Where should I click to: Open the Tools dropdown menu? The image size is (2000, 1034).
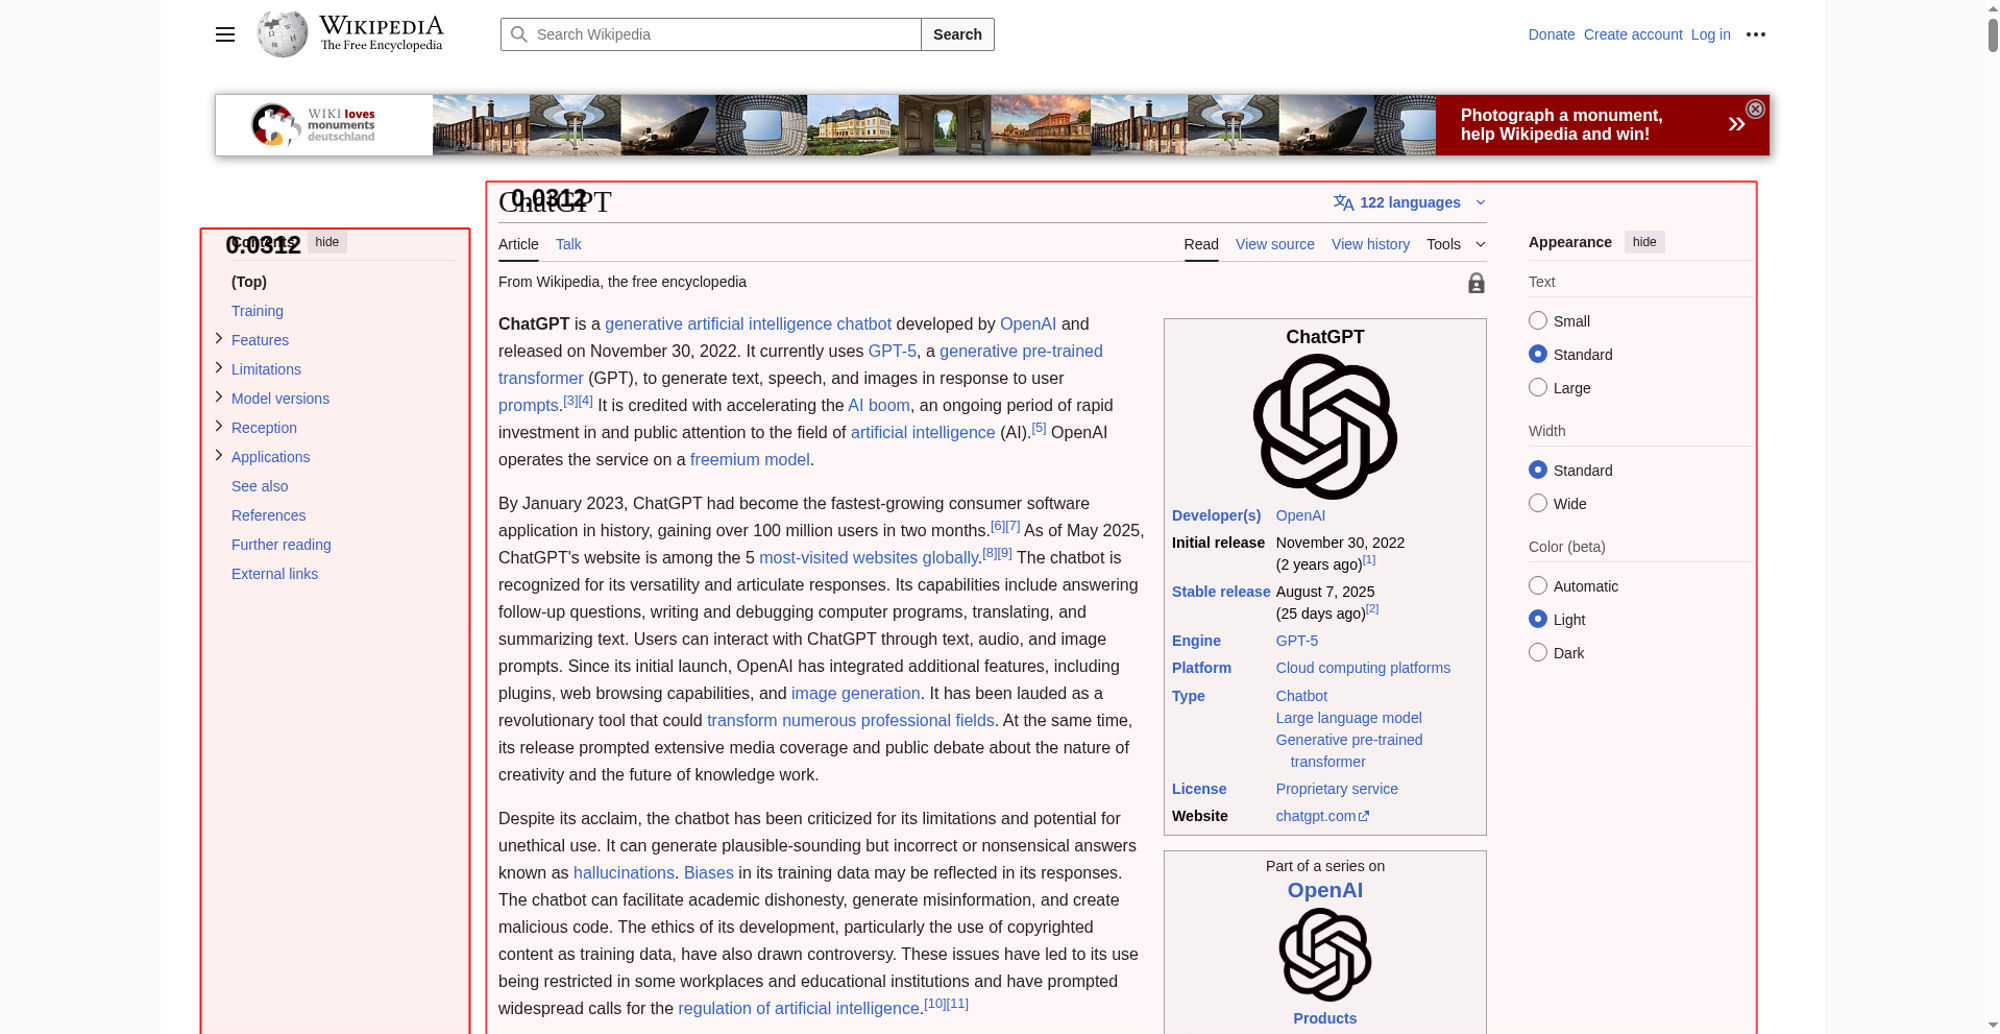coord(1456,244)
